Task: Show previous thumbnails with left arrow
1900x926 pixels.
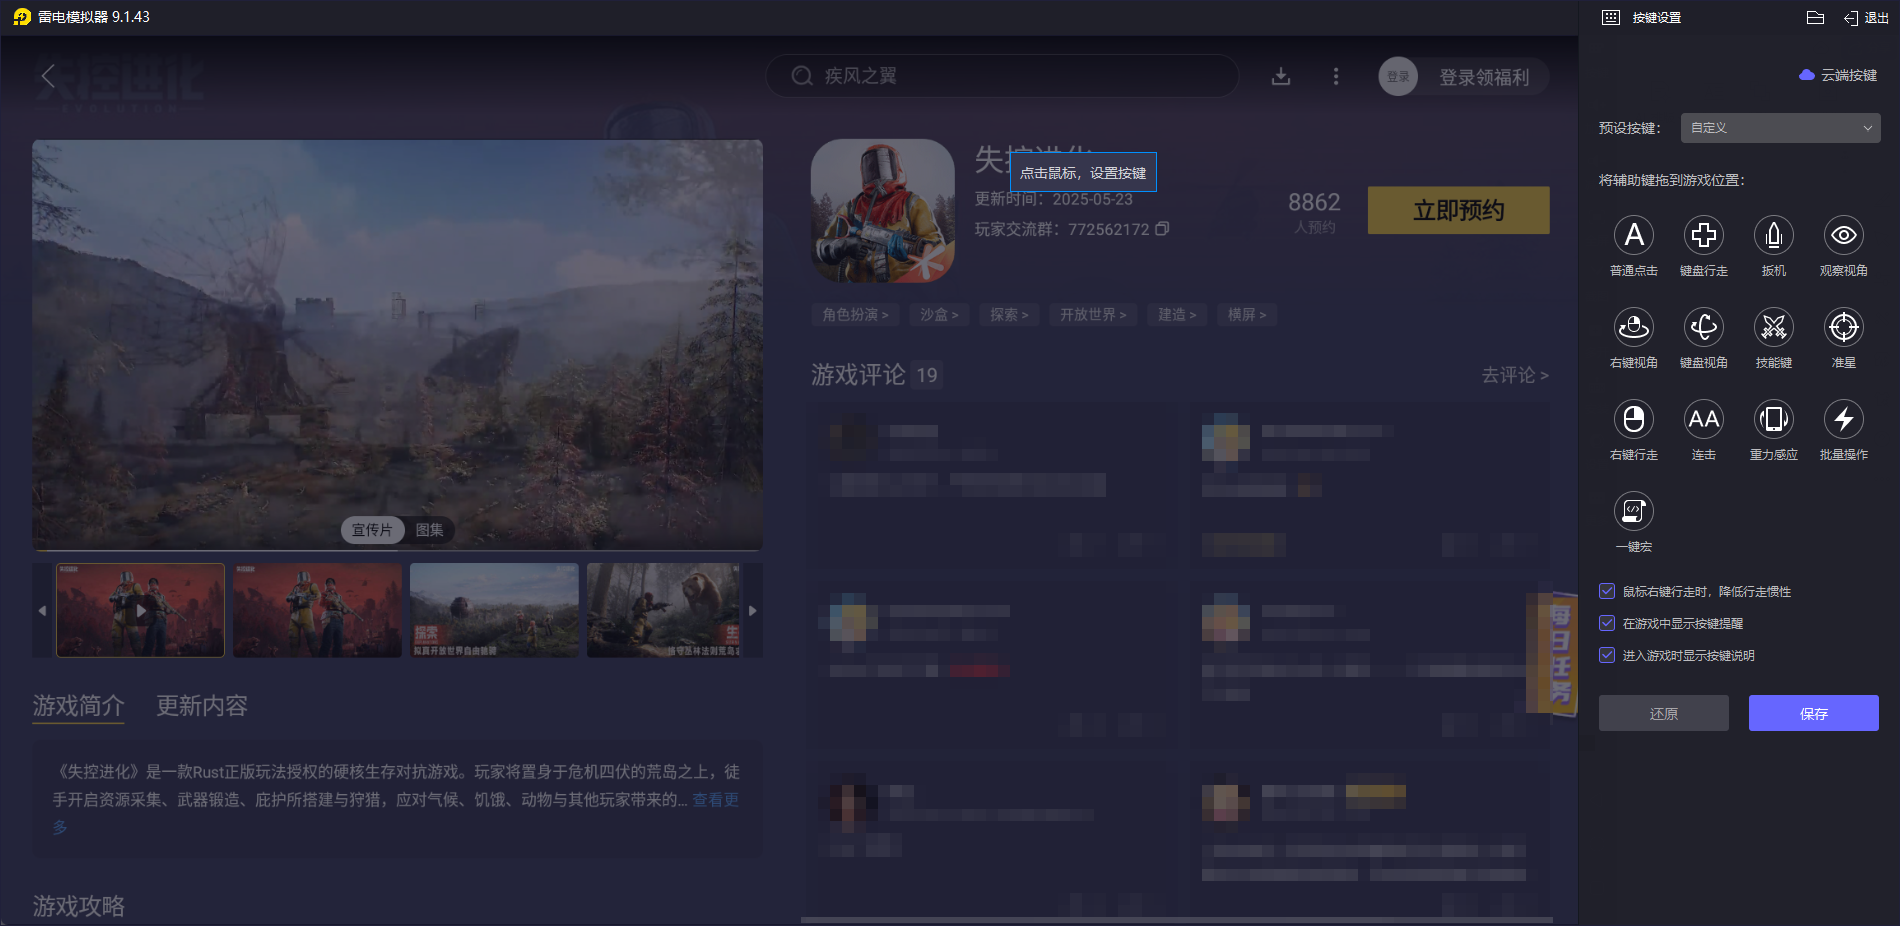Action: (x=42, y=610)
